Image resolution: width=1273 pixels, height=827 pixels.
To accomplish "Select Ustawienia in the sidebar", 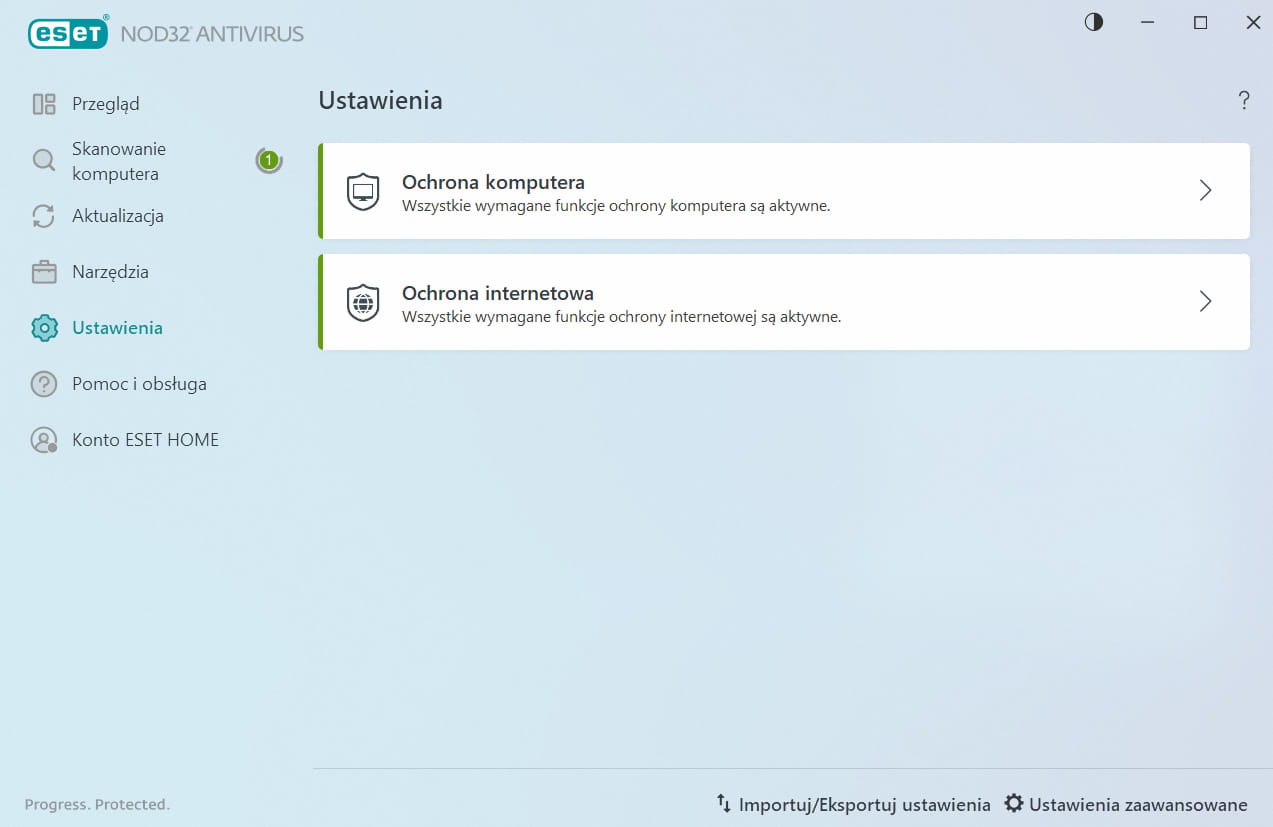I will tap(117, 328).
